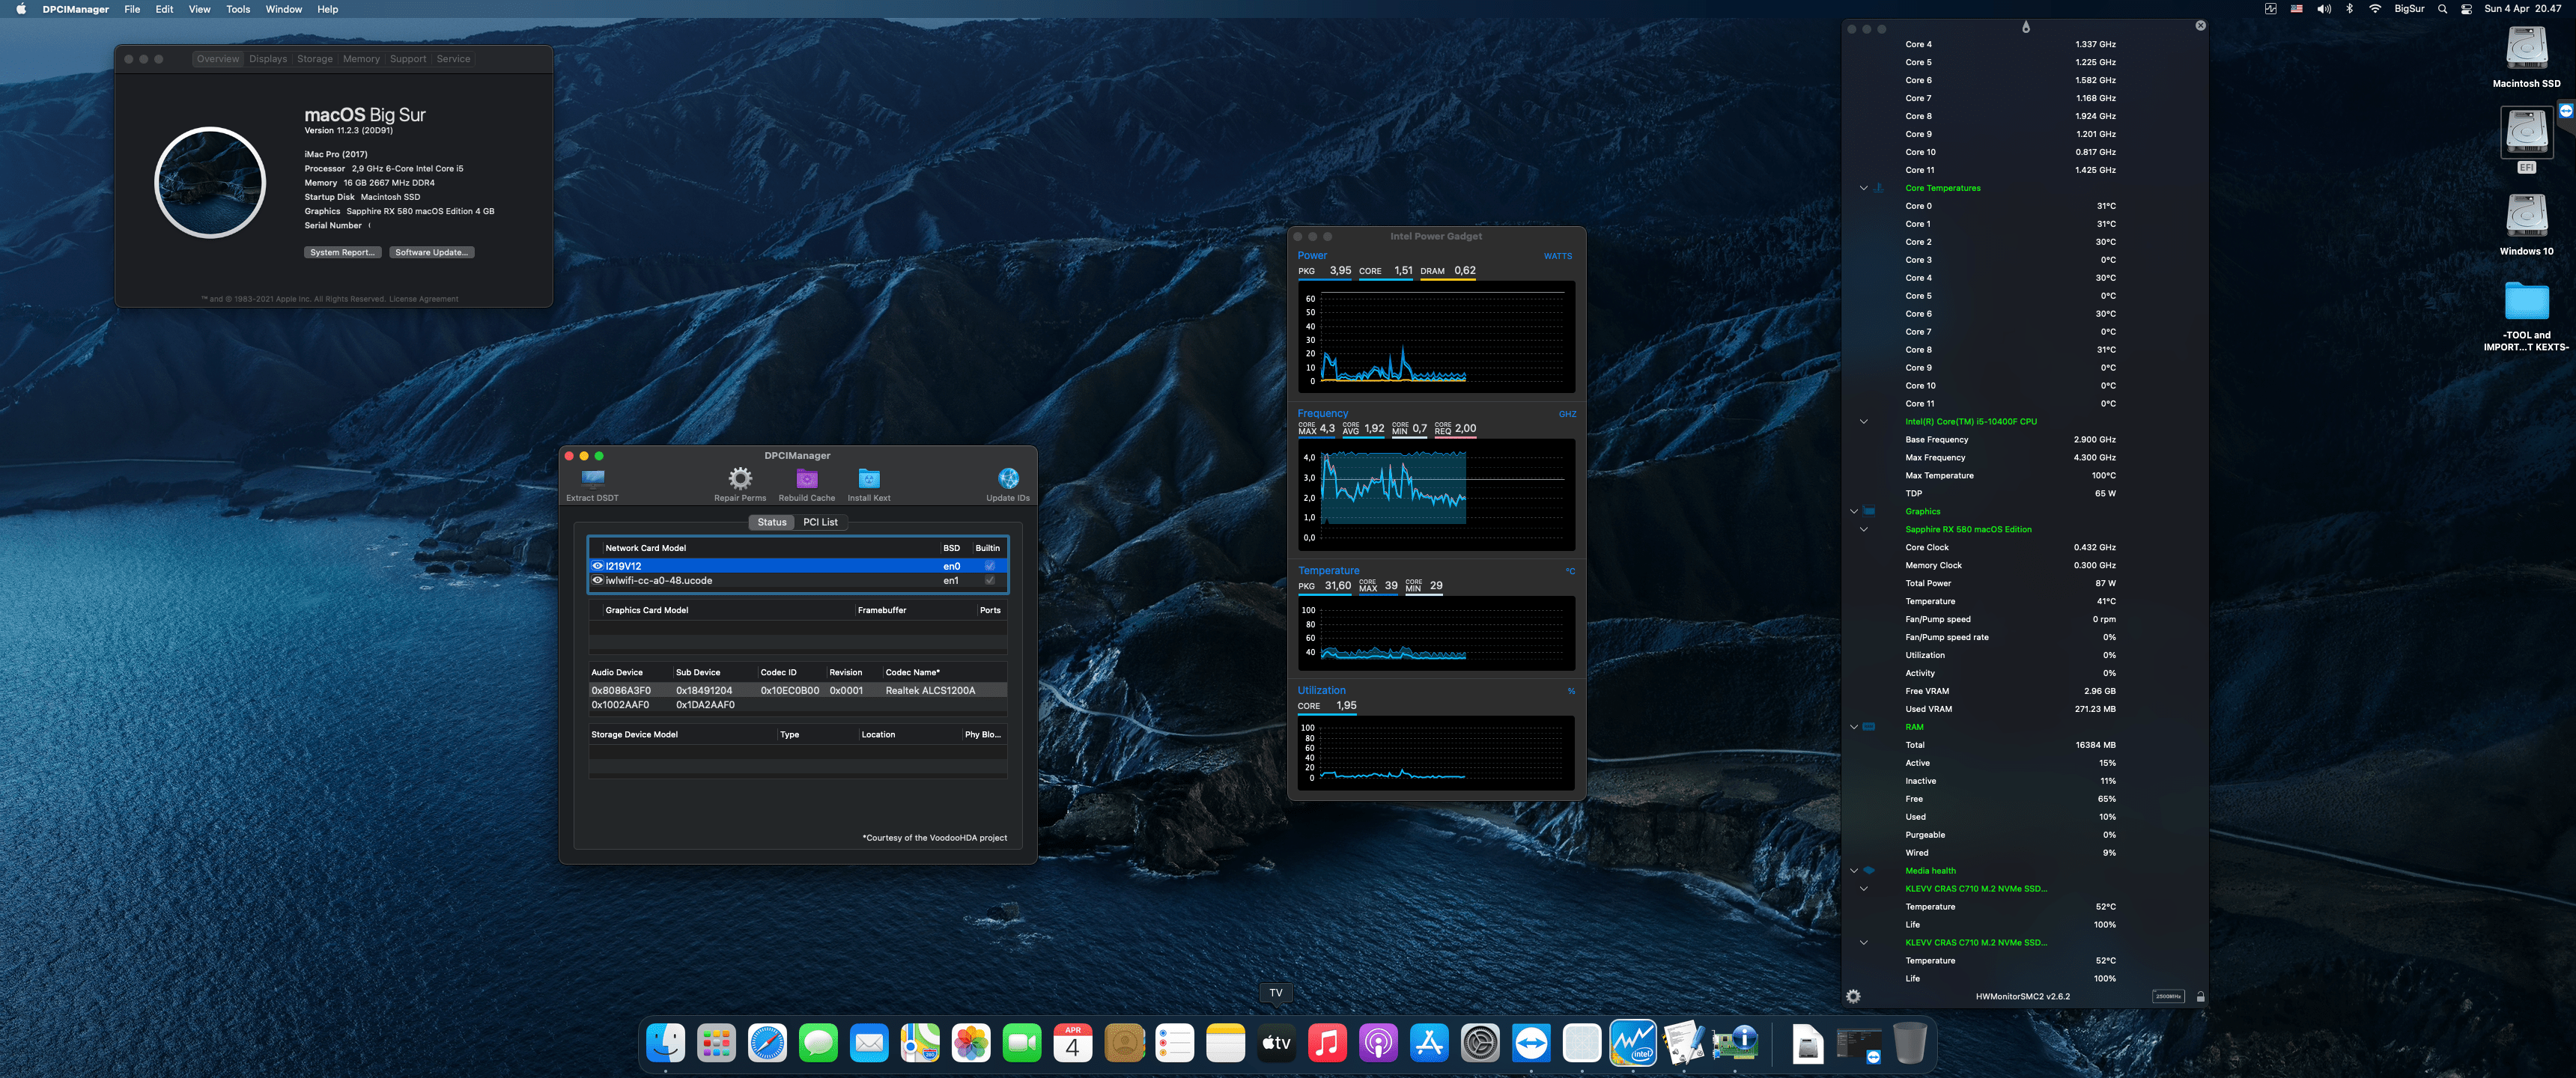Open the License Agreement link
2576x1078 pixels.
click(x=423, y=299)
